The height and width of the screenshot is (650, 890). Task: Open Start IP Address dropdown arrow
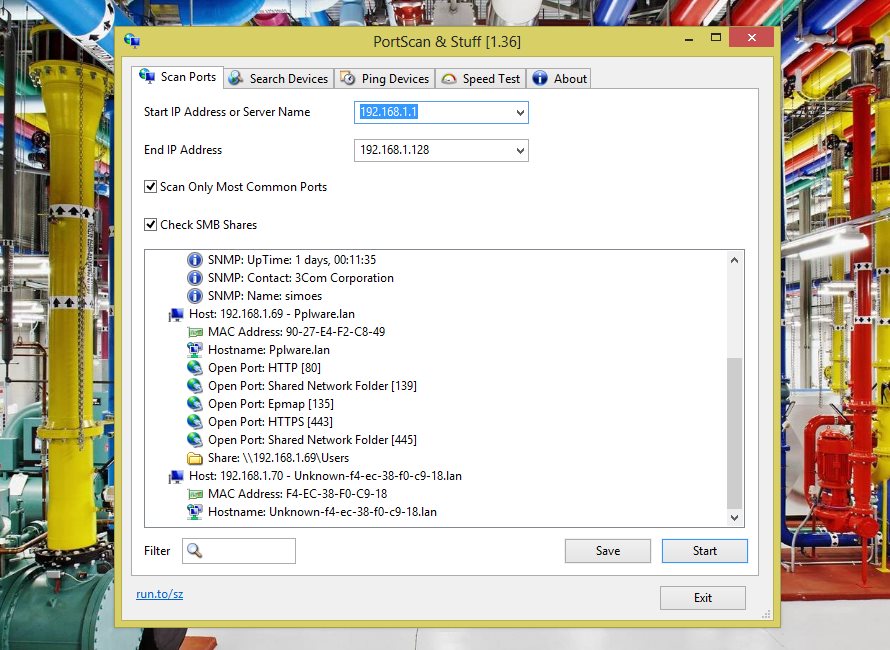pos(520,112)
